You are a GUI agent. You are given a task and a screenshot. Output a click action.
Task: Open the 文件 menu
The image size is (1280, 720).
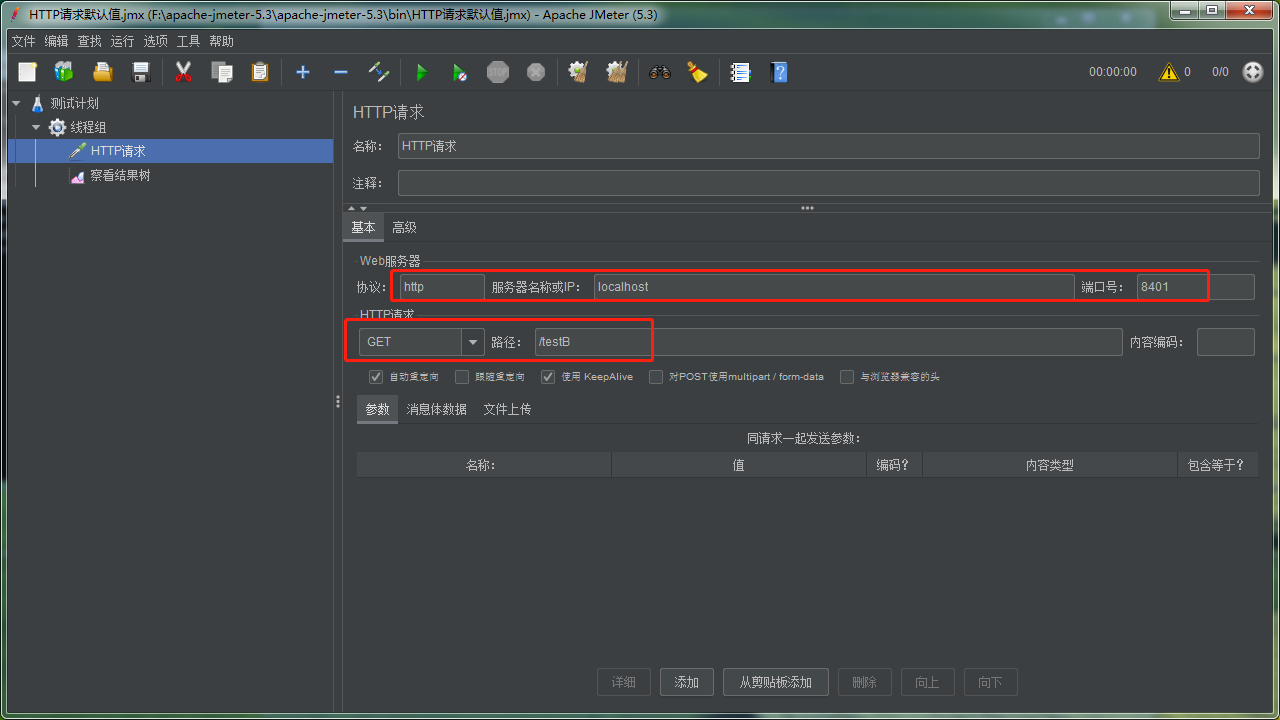tap(23, 41)
